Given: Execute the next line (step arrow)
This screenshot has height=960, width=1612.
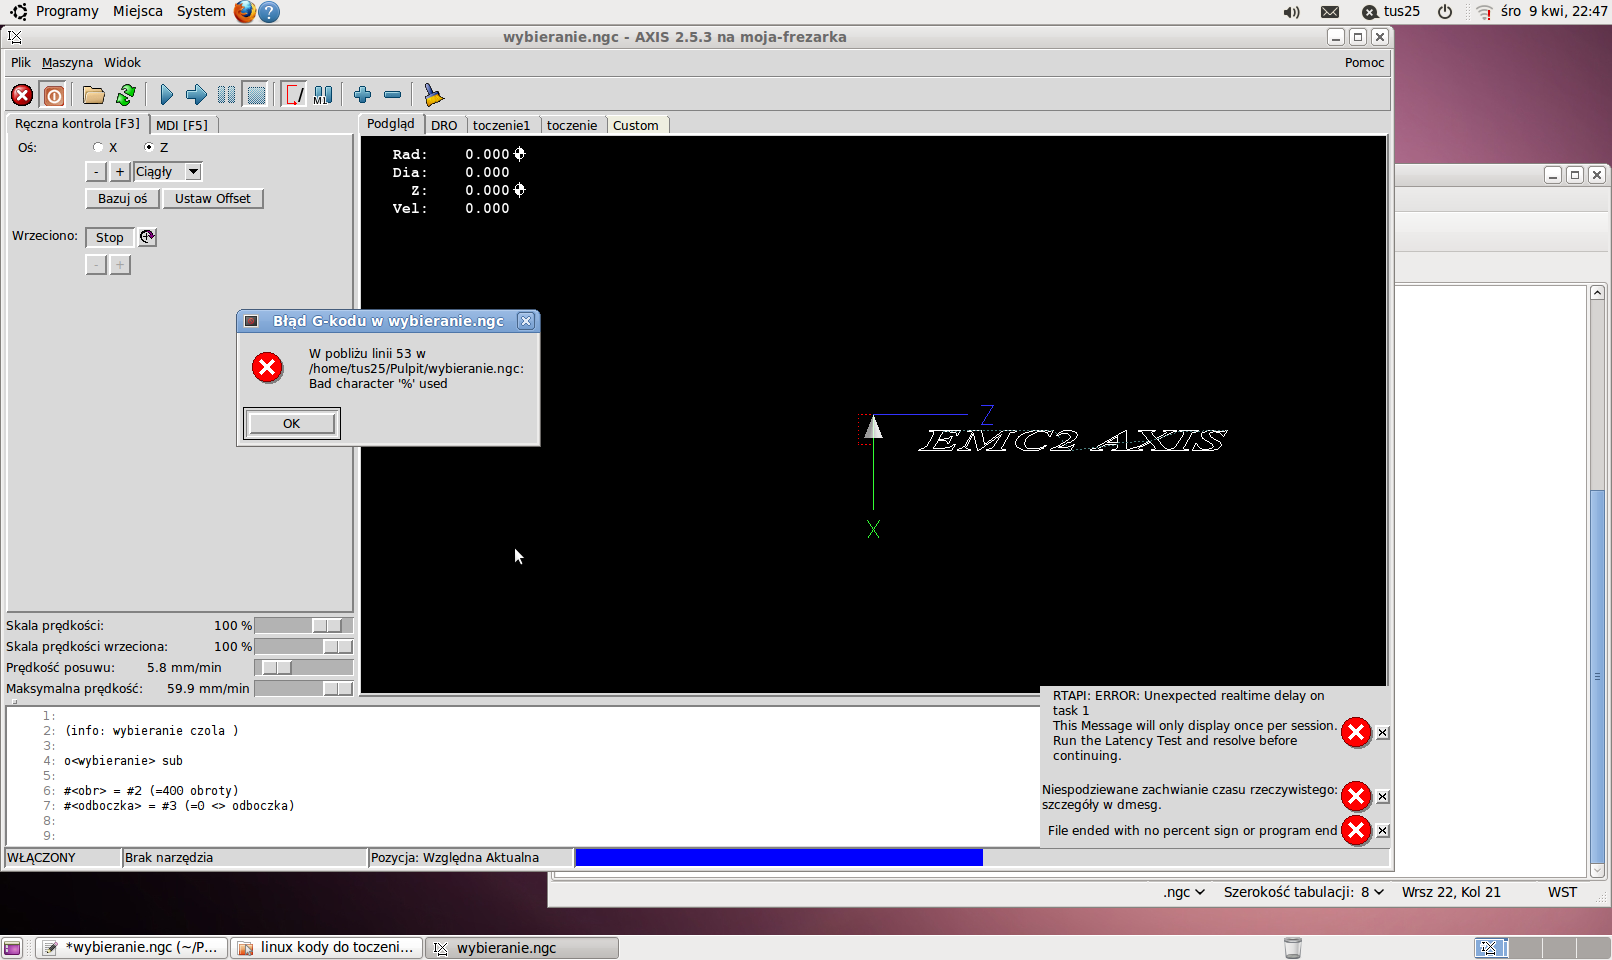Looking at the screenshot, I should (x=196, y=95).
